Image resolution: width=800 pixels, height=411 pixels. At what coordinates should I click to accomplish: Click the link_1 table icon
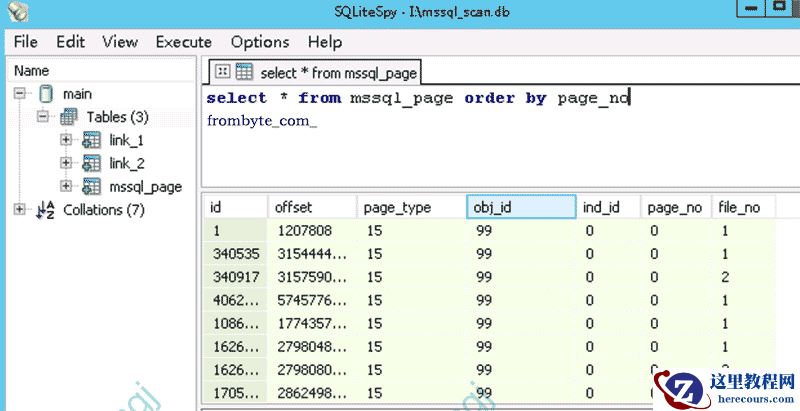92,140
